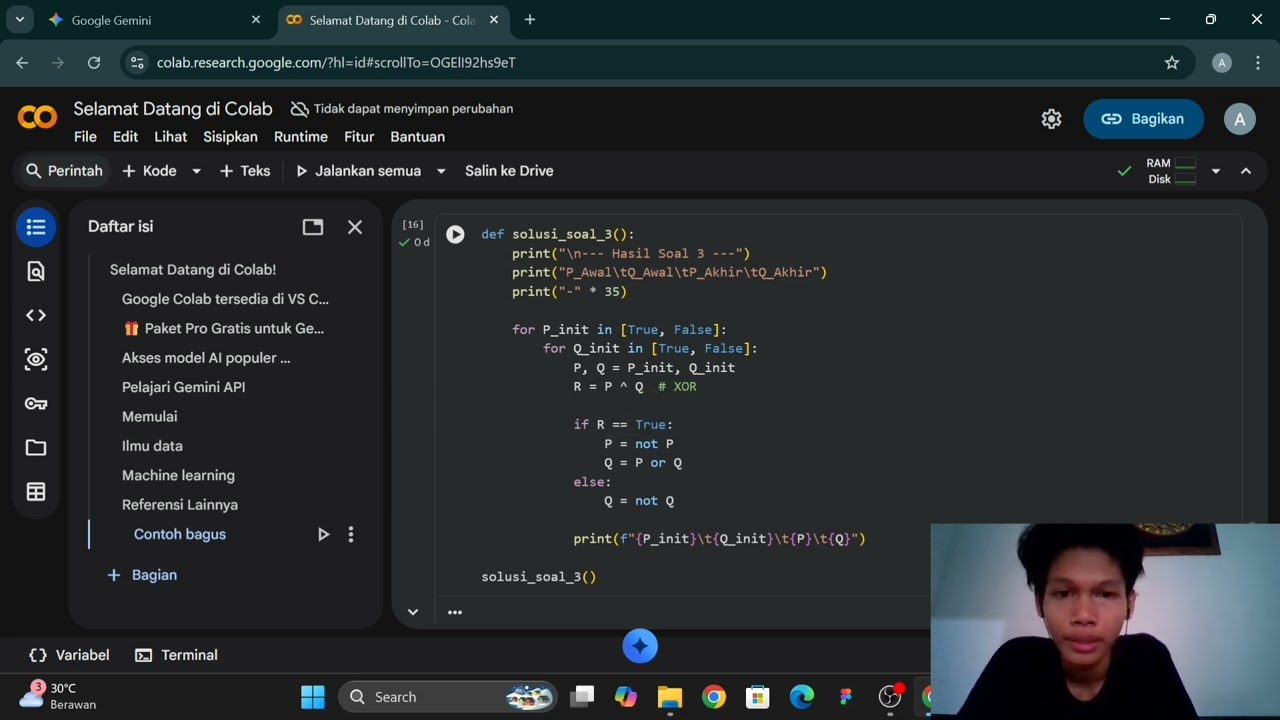Add a text cell with Teks
This screenshot has width=1280, height=720.
coord(245,171)
